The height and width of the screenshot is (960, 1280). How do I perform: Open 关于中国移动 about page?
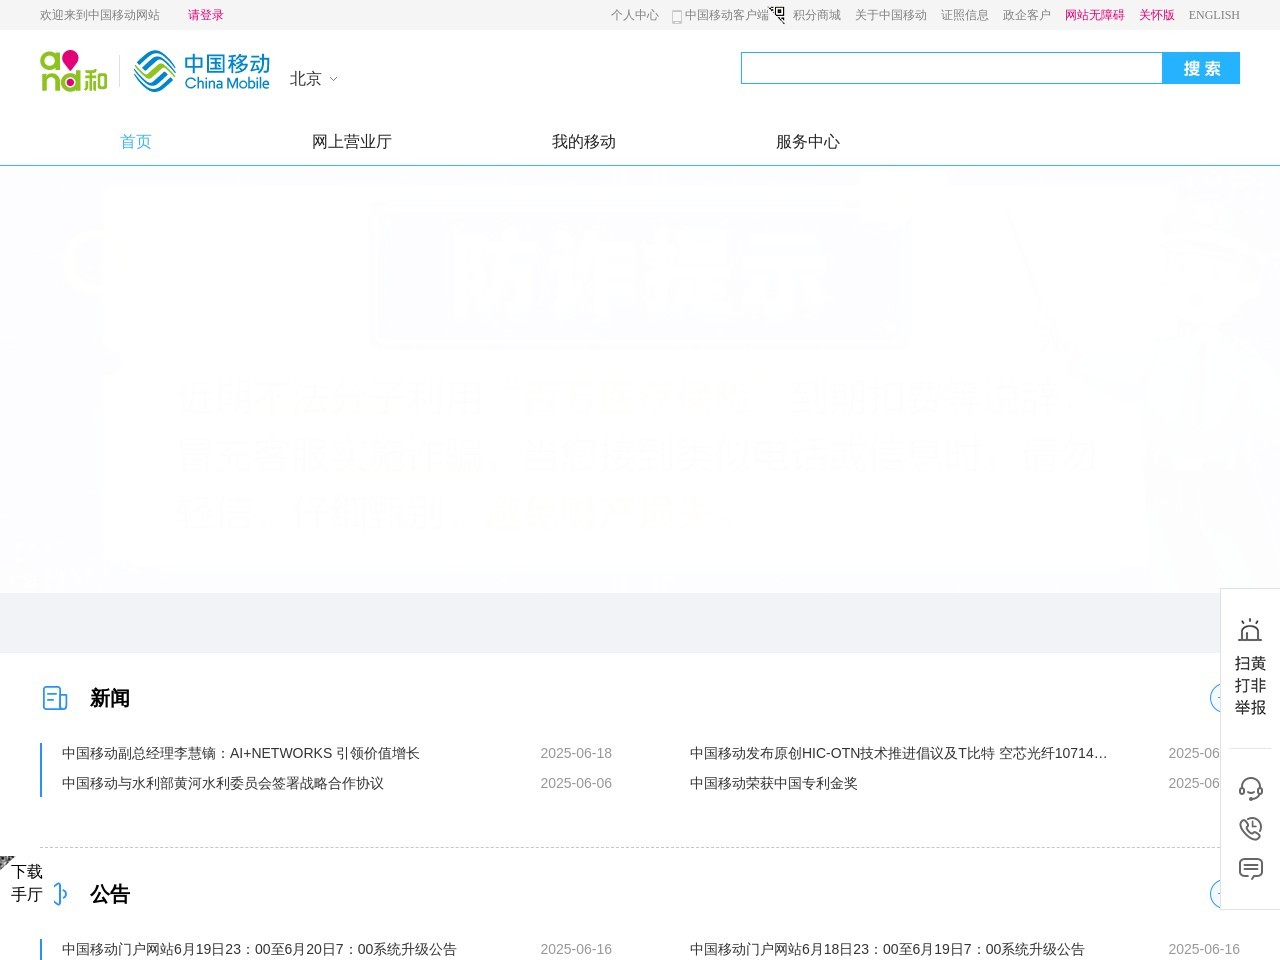891,15
